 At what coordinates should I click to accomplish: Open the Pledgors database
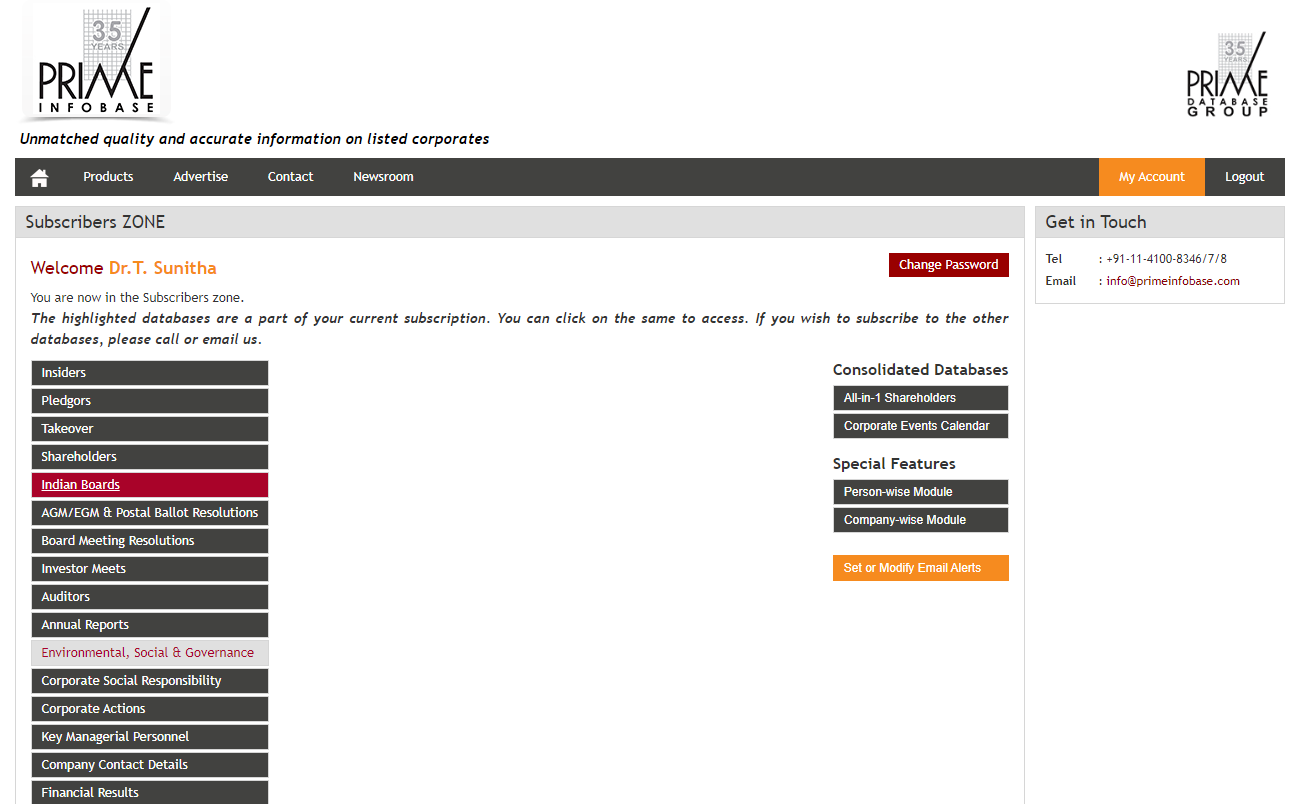tap(66, 401)
